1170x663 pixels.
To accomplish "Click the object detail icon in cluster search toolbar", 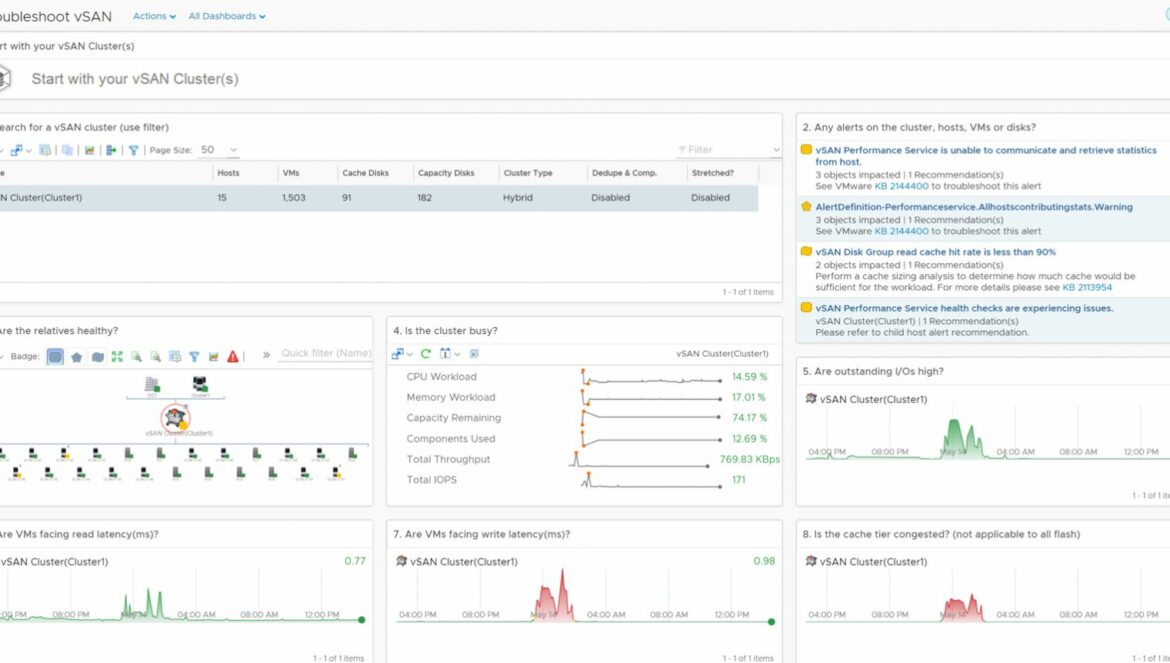I will [45, 150].
